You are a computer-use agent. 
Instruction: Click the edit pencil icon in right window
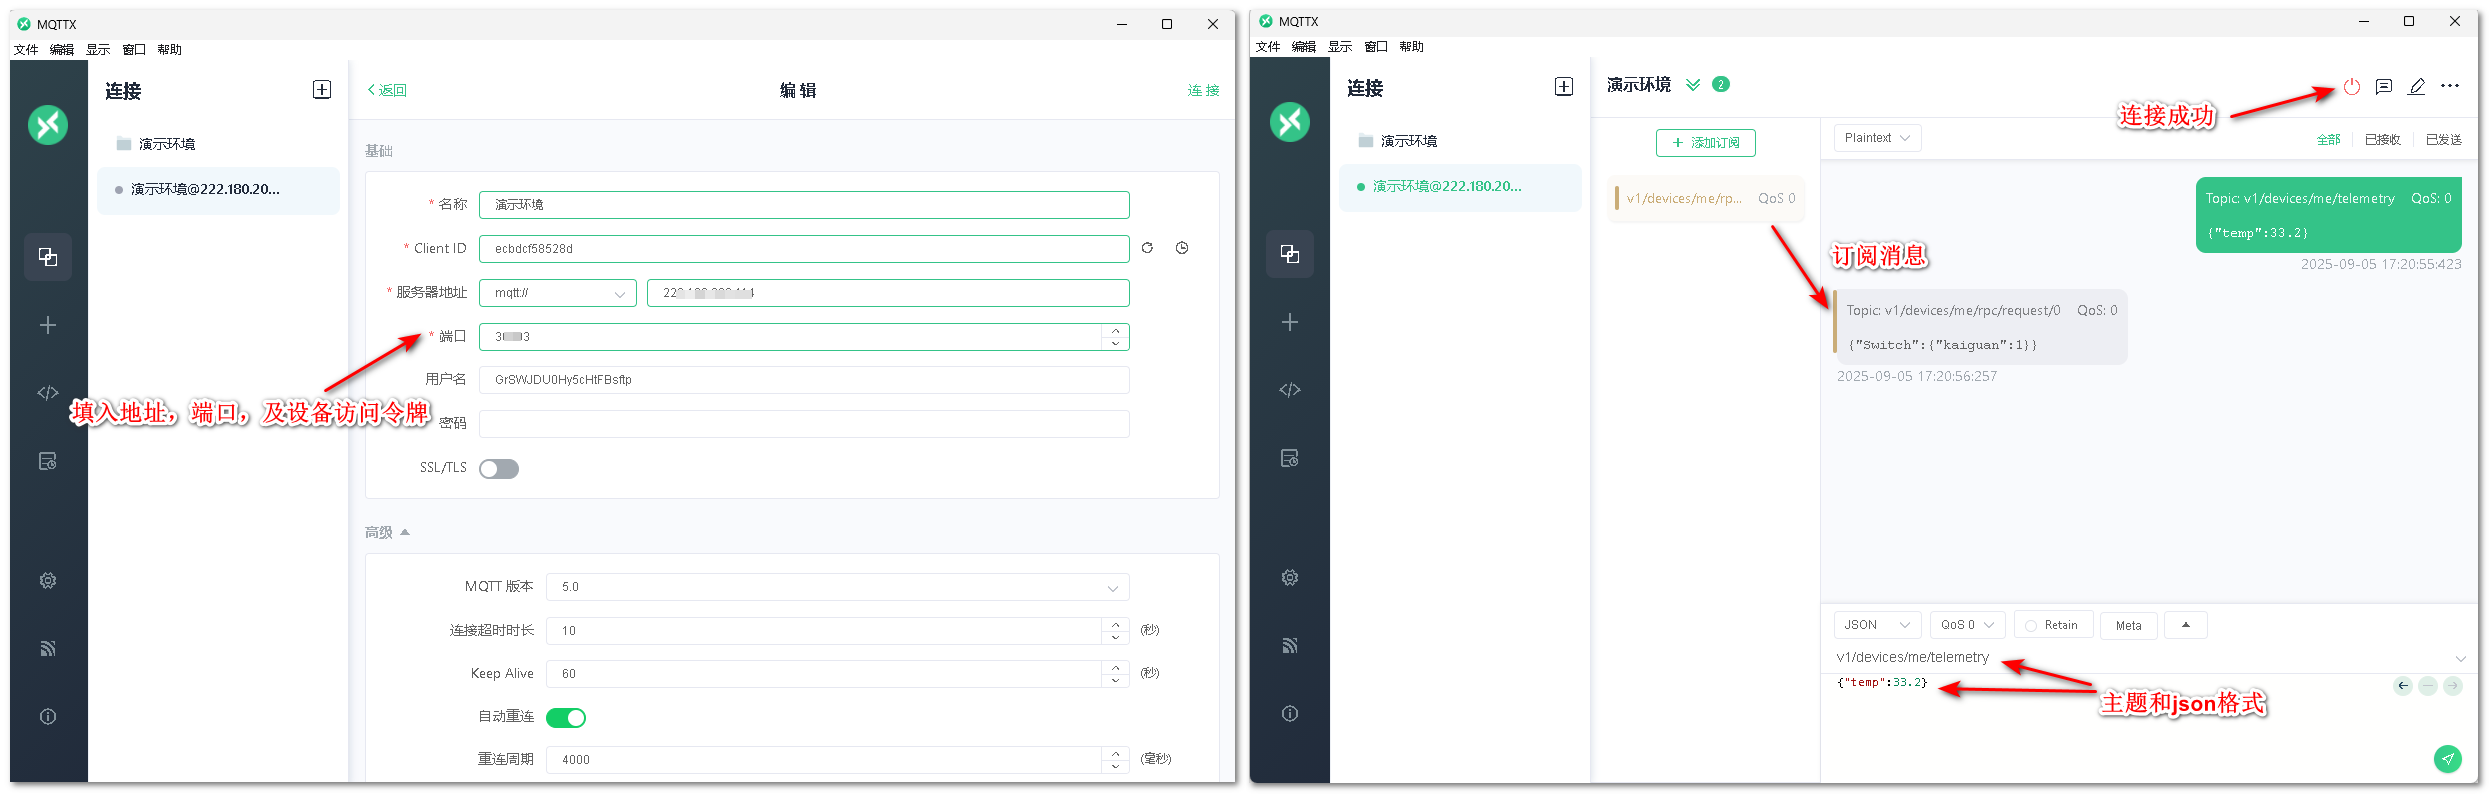coord(2416,87)
